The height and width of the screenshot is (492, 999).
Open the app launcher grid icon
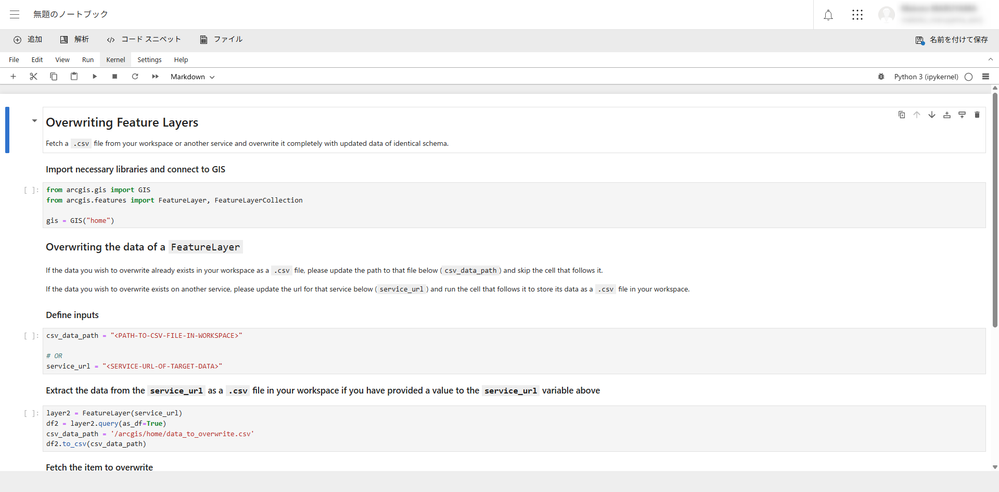tap(858, 15)
